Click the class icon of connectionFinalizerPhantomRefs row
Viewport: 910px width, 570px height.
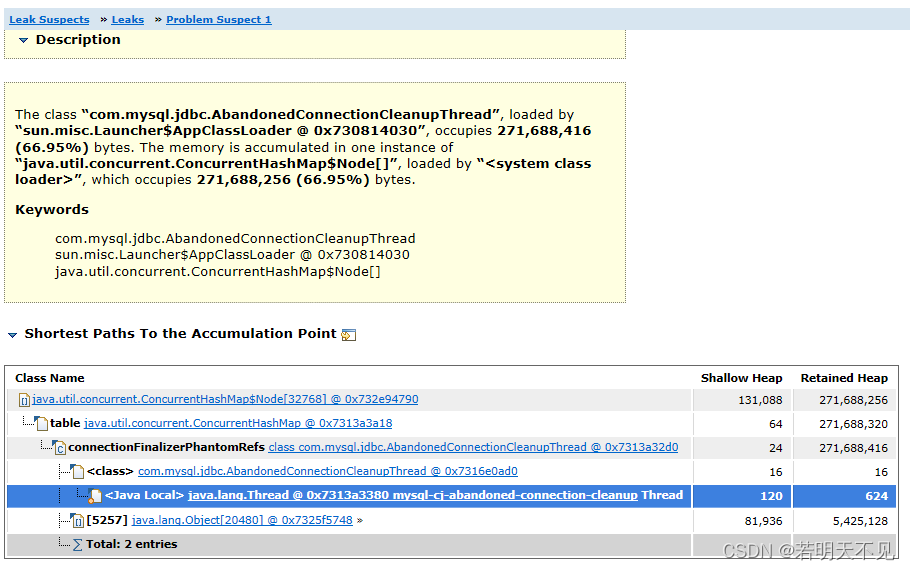59,448
